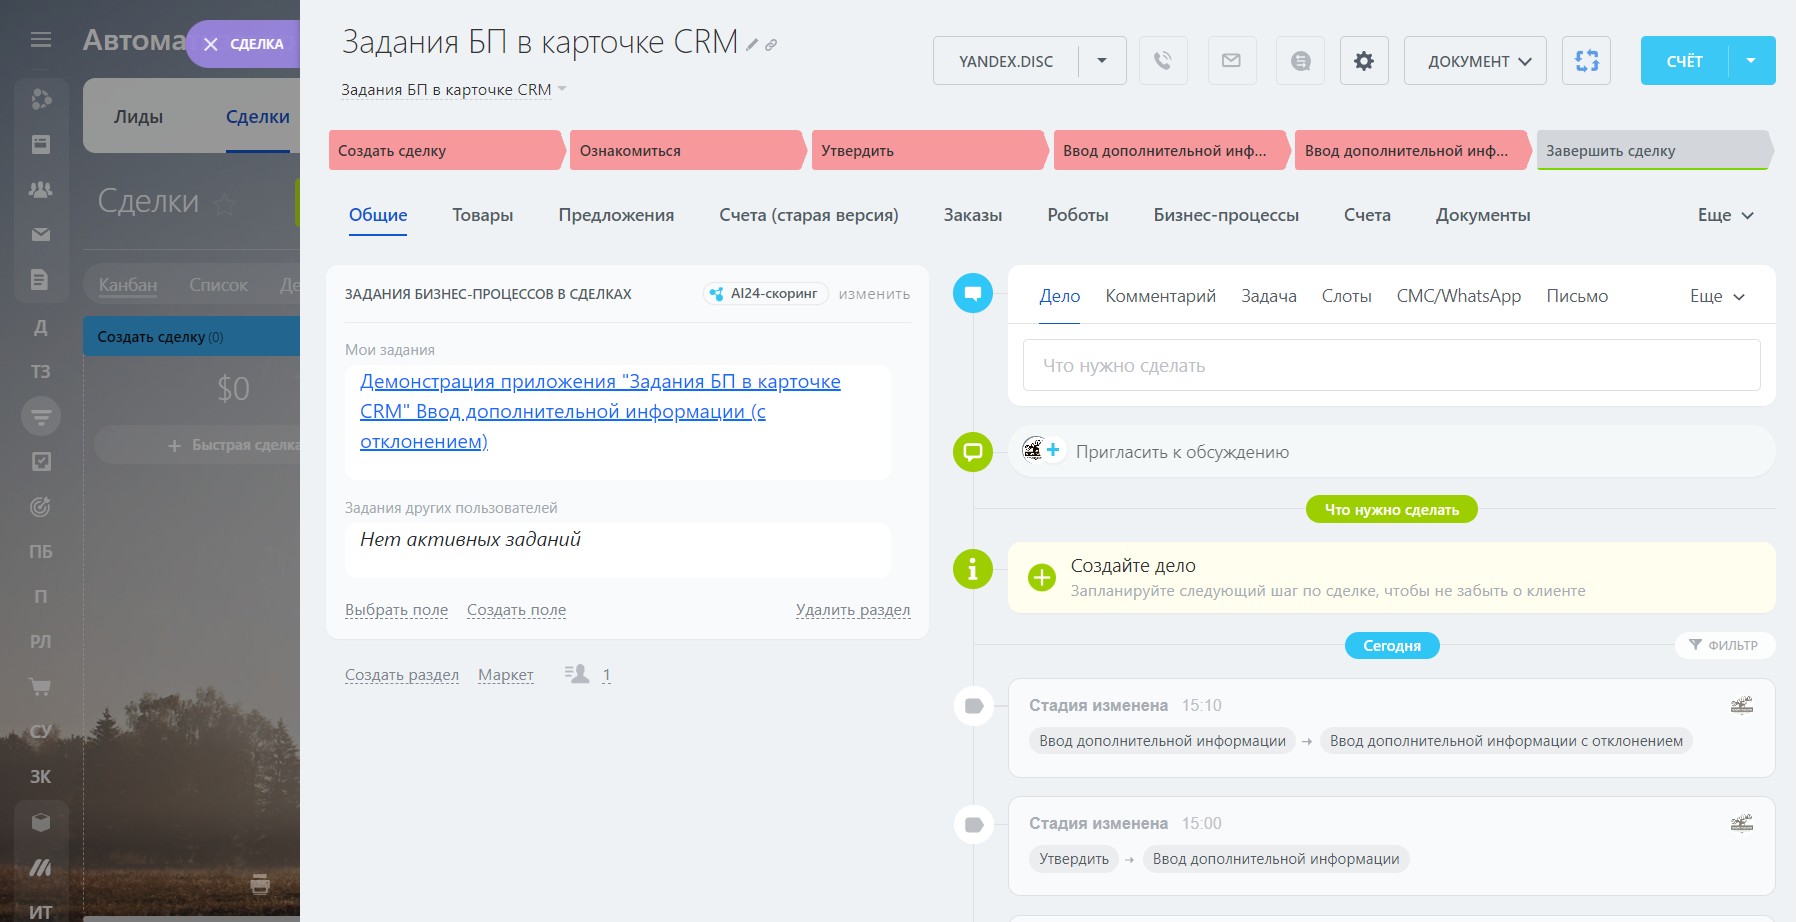Open the Бизнес-процессы tab
This screenshot has height=922, width=1796.
click(1226, 215)
